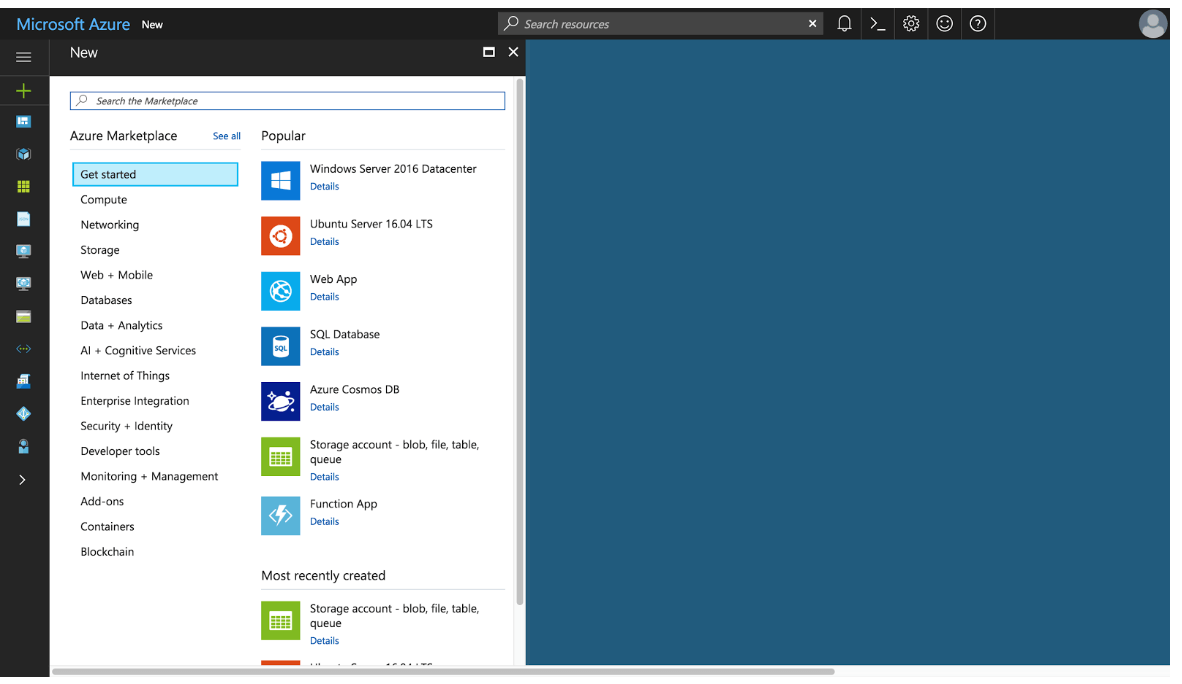Open the cube Resource groups sidebar icon
Image resolution: width=1182 pixels, height=684 pixels.
(x=23, y=154)
